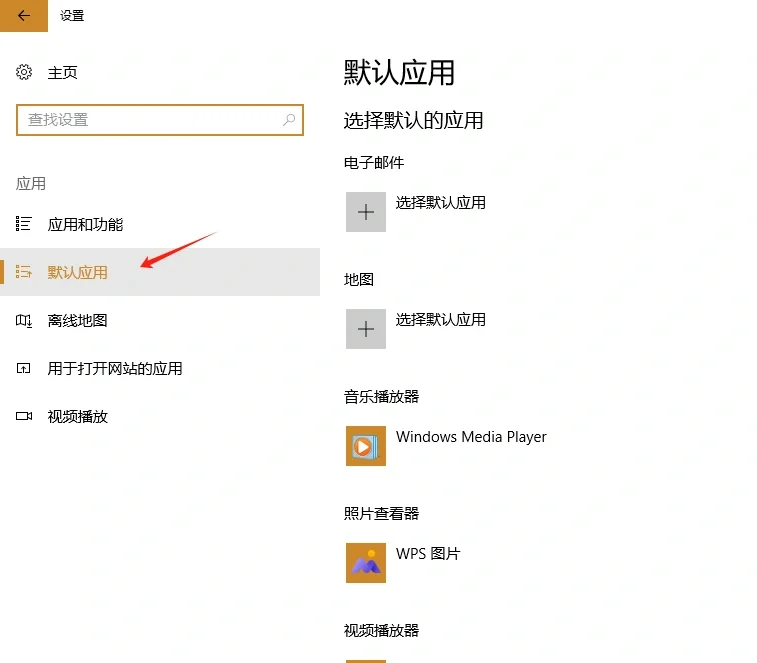Click the plus icon under 电子邮件
The width and height of the screenshot is (757, 663).
coord(366,212)
